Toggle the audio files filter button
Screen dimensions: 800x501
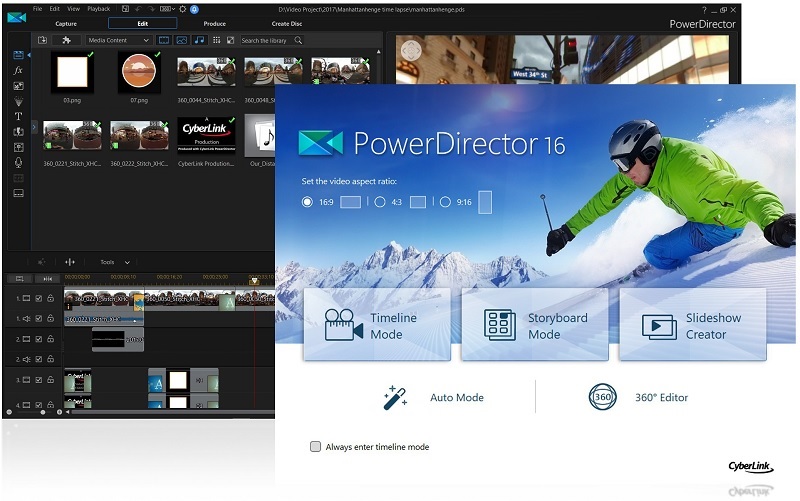click(x=199, y=40)
